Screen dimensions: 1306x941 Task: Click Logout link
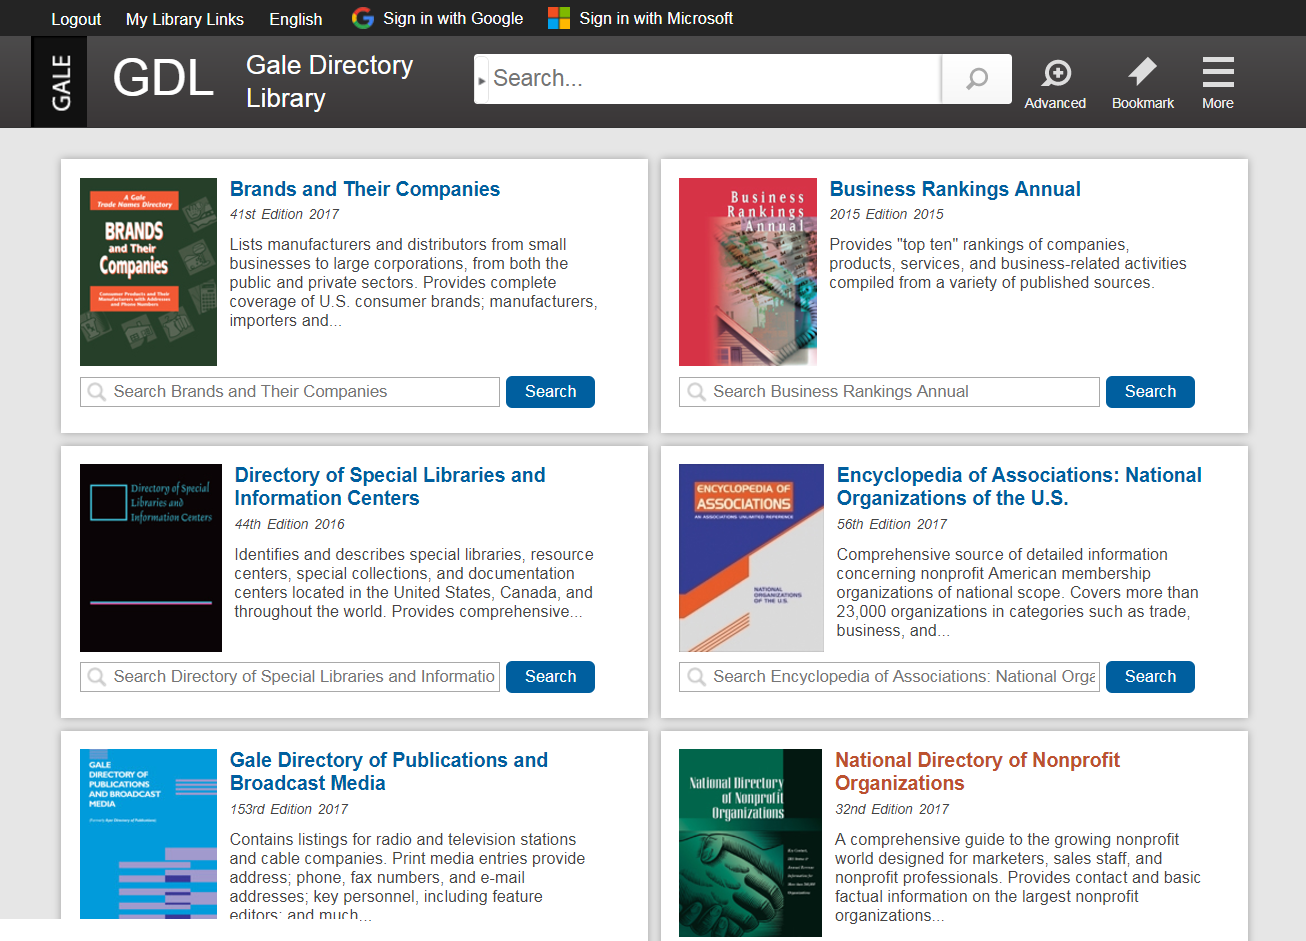(x=76, y=19)
